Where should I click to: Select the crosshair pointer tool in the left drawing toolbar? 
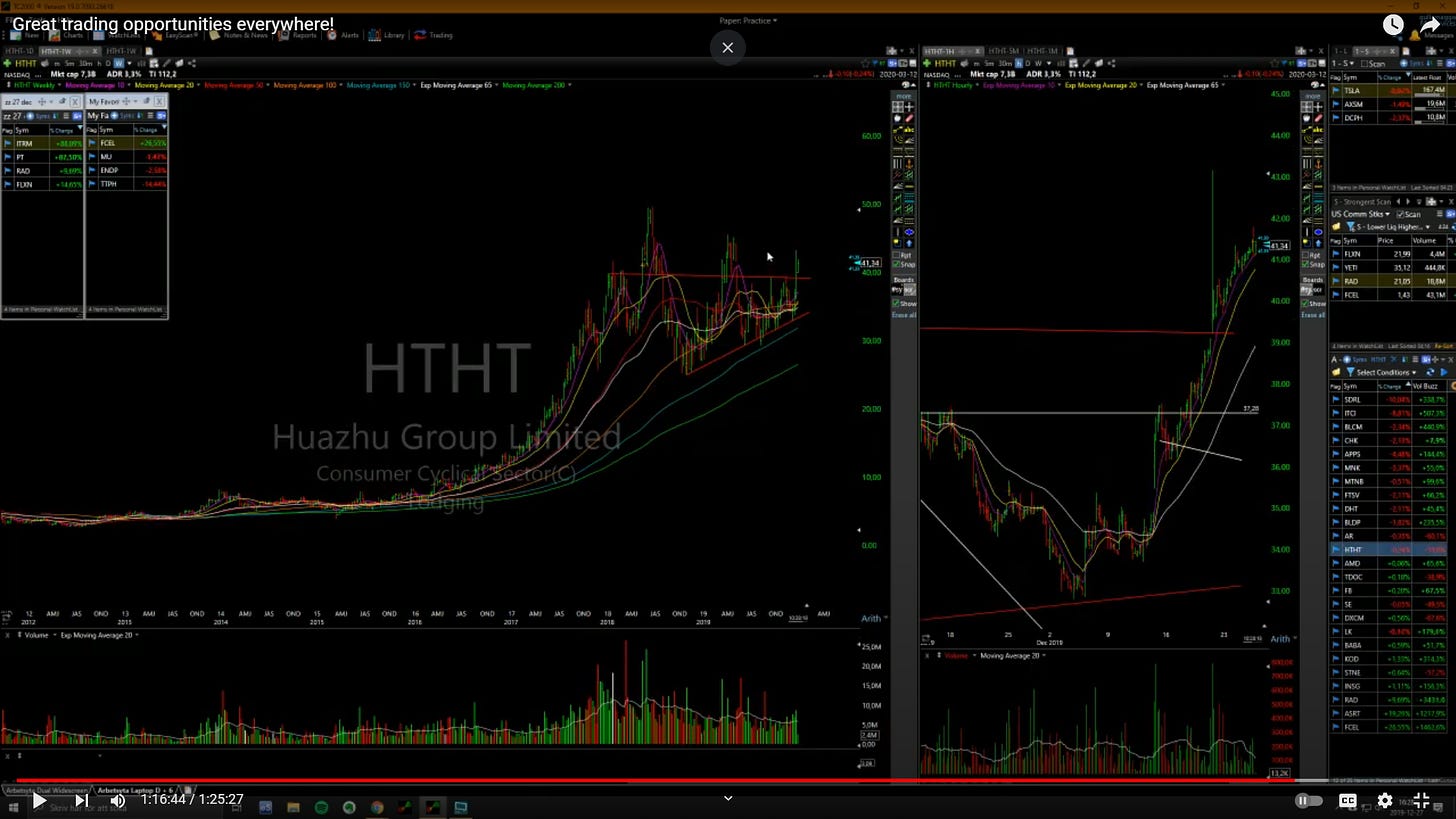(909, 107)
